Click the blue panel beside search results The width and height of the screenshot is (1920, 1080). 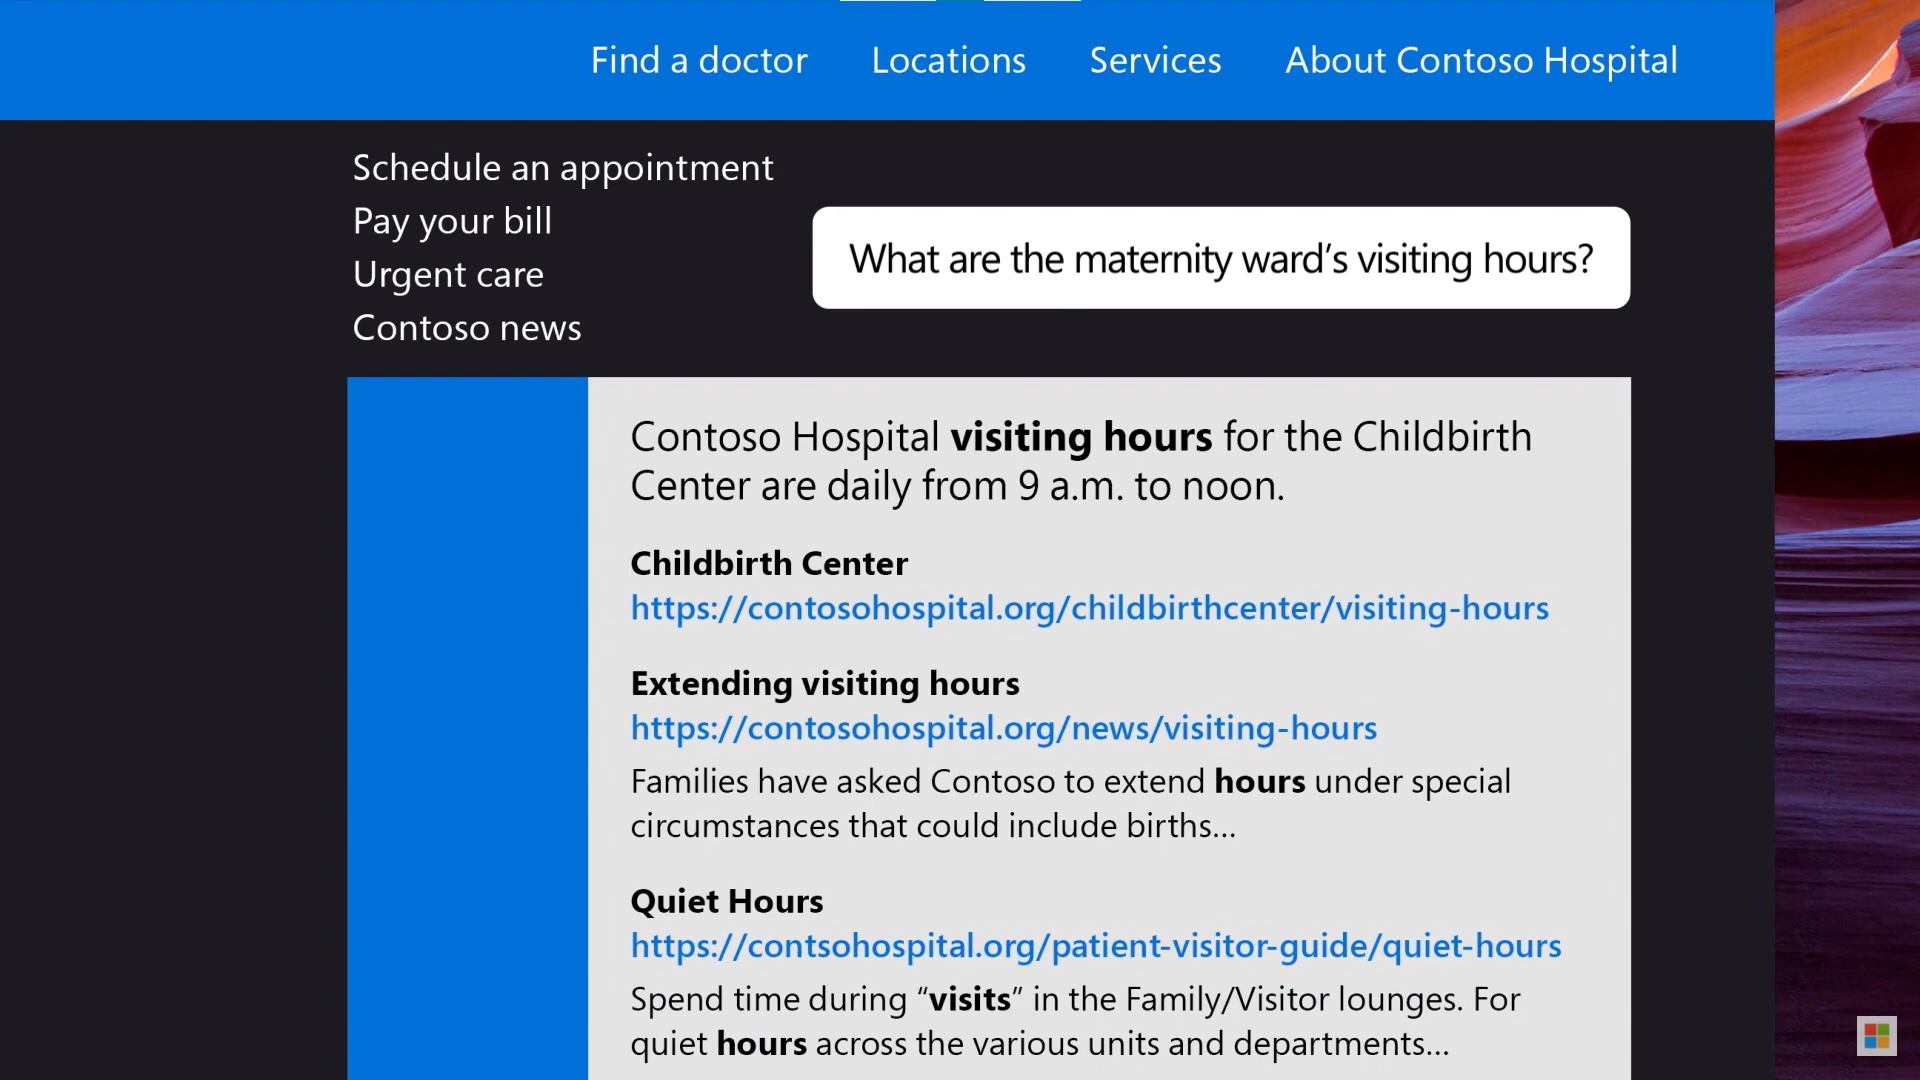(x=467, y=728)
